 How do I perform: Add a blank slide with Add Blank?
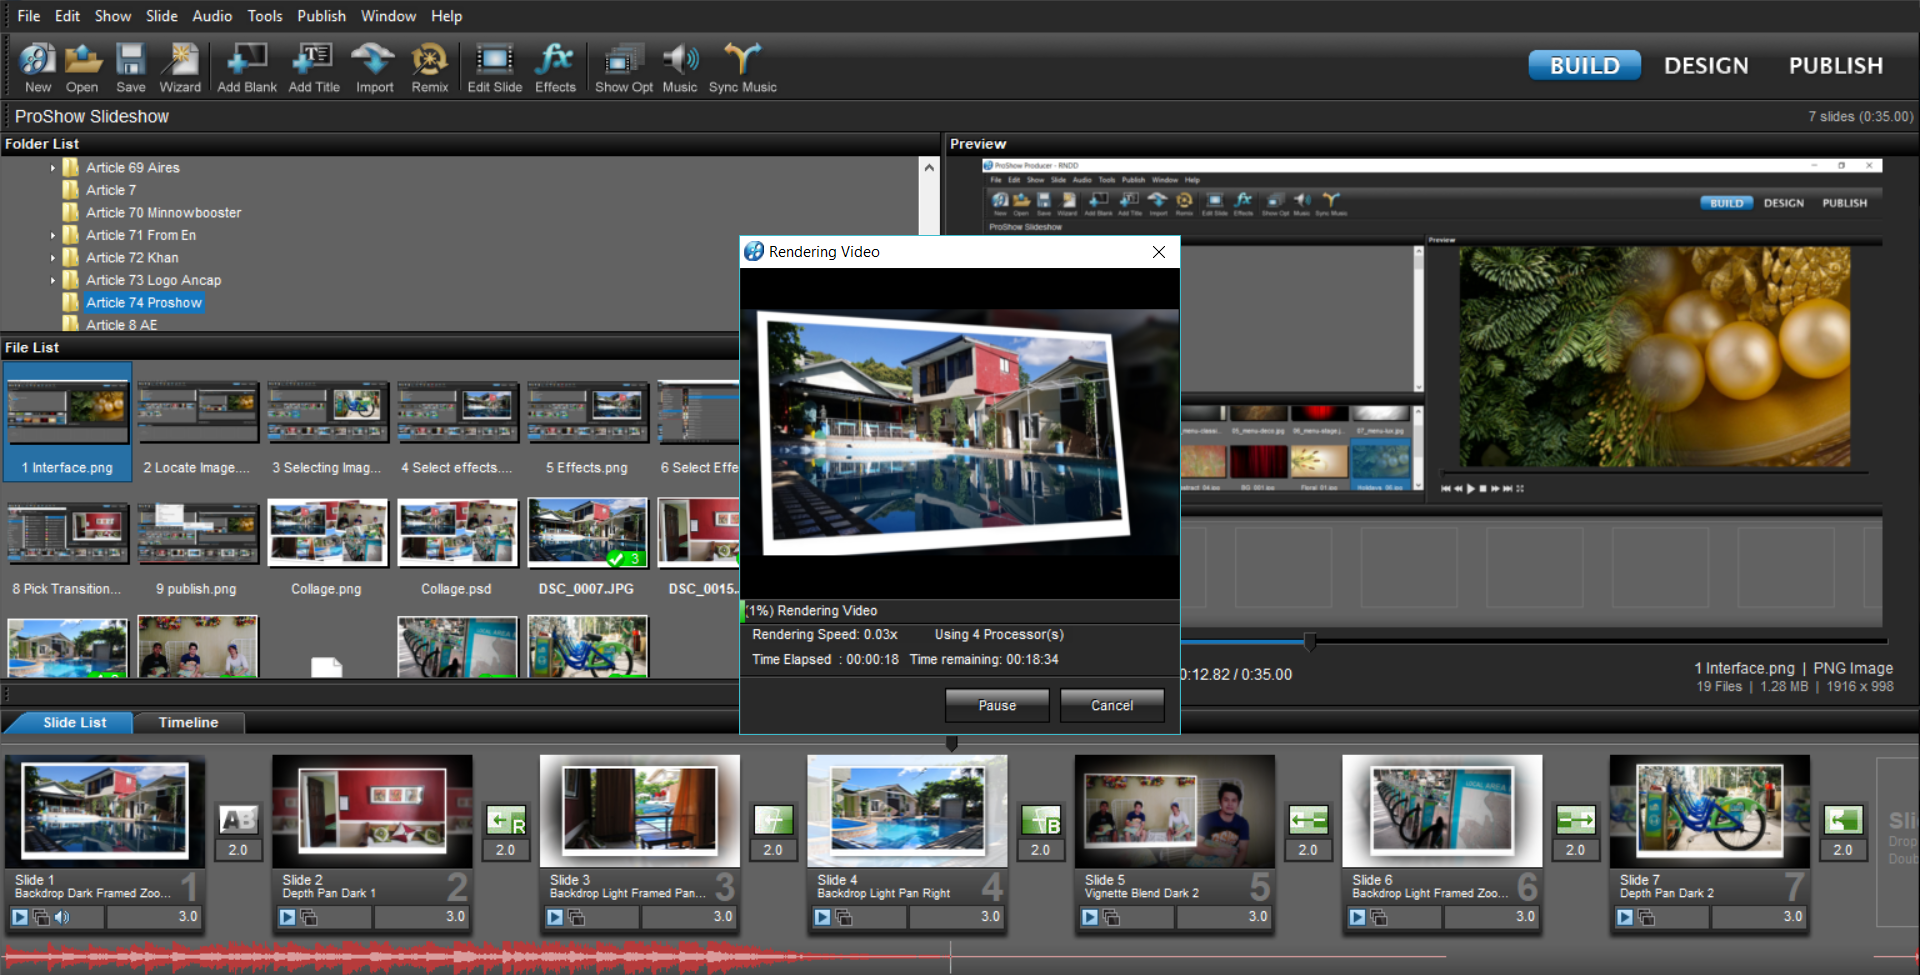(247, 68)
